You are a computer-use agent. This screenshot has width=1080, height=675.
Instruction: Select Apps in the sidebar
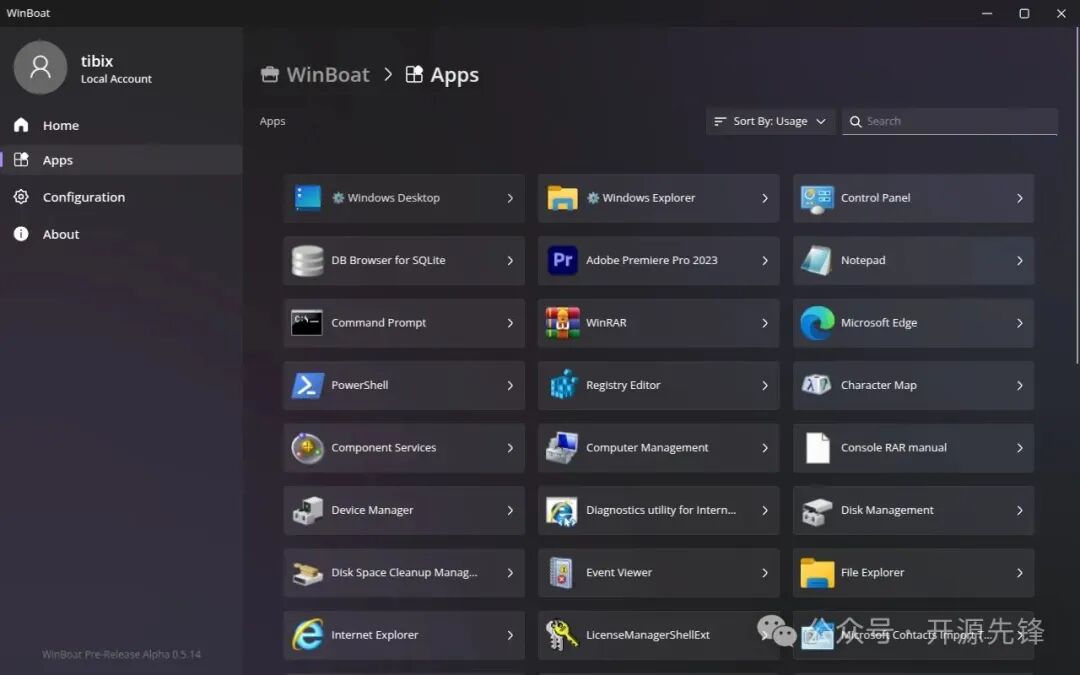pyautogui.click(x=121, y=160)
